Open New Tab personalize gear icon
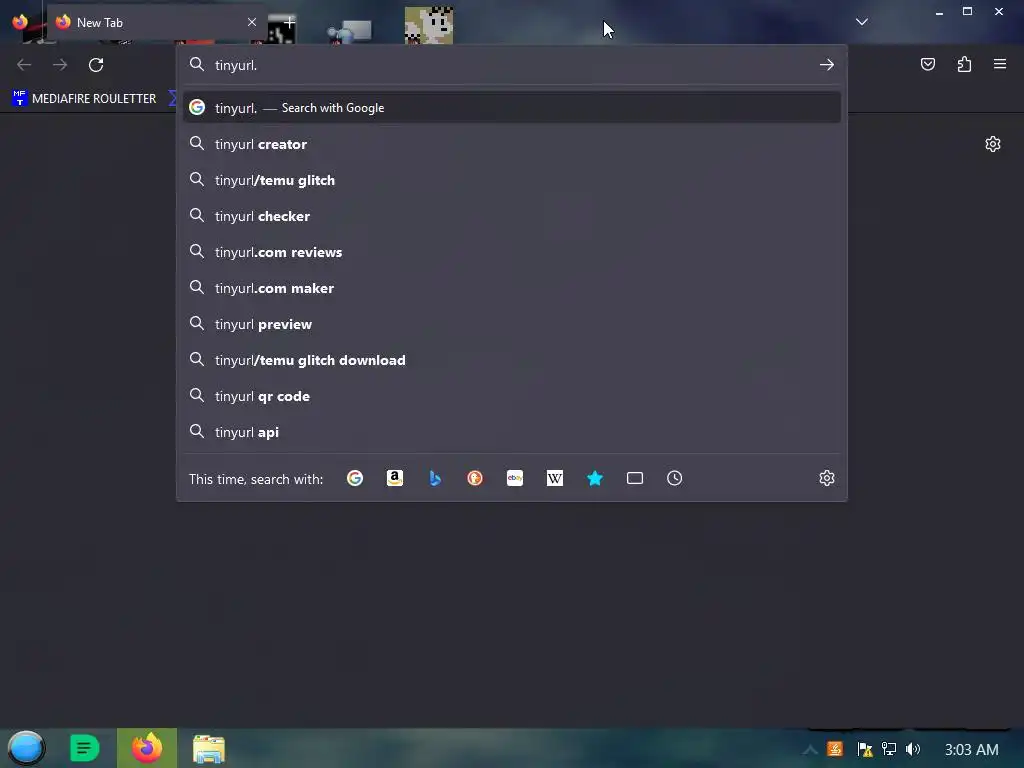This screenshot has height=768, width=1024. 993,144
